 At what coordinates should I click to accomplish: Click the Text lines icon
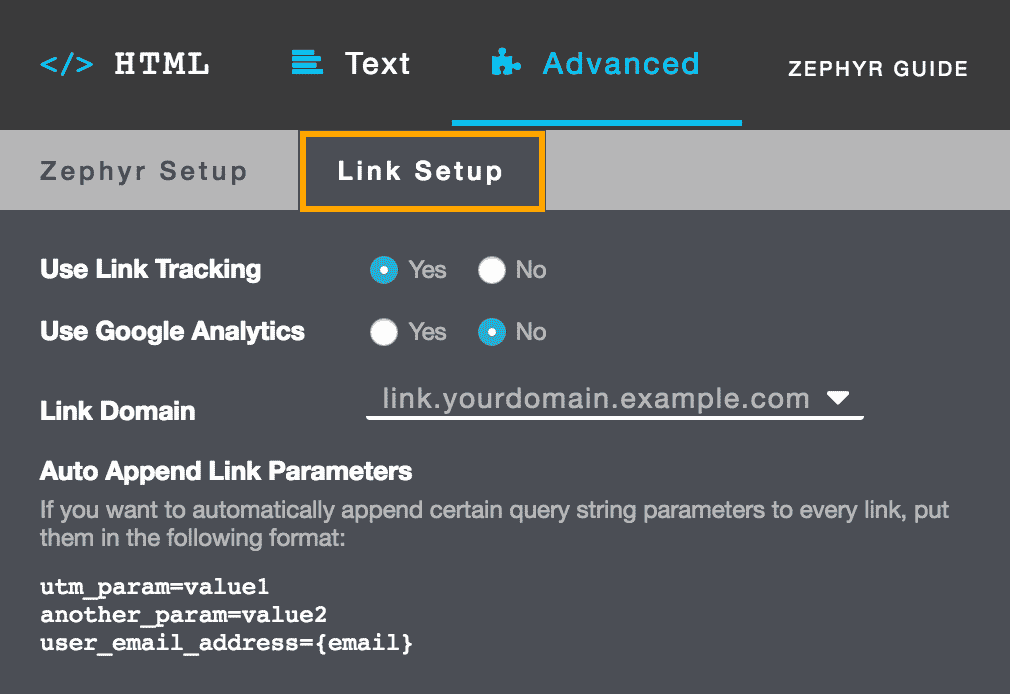pyautogui.click(x=306, y=64)
